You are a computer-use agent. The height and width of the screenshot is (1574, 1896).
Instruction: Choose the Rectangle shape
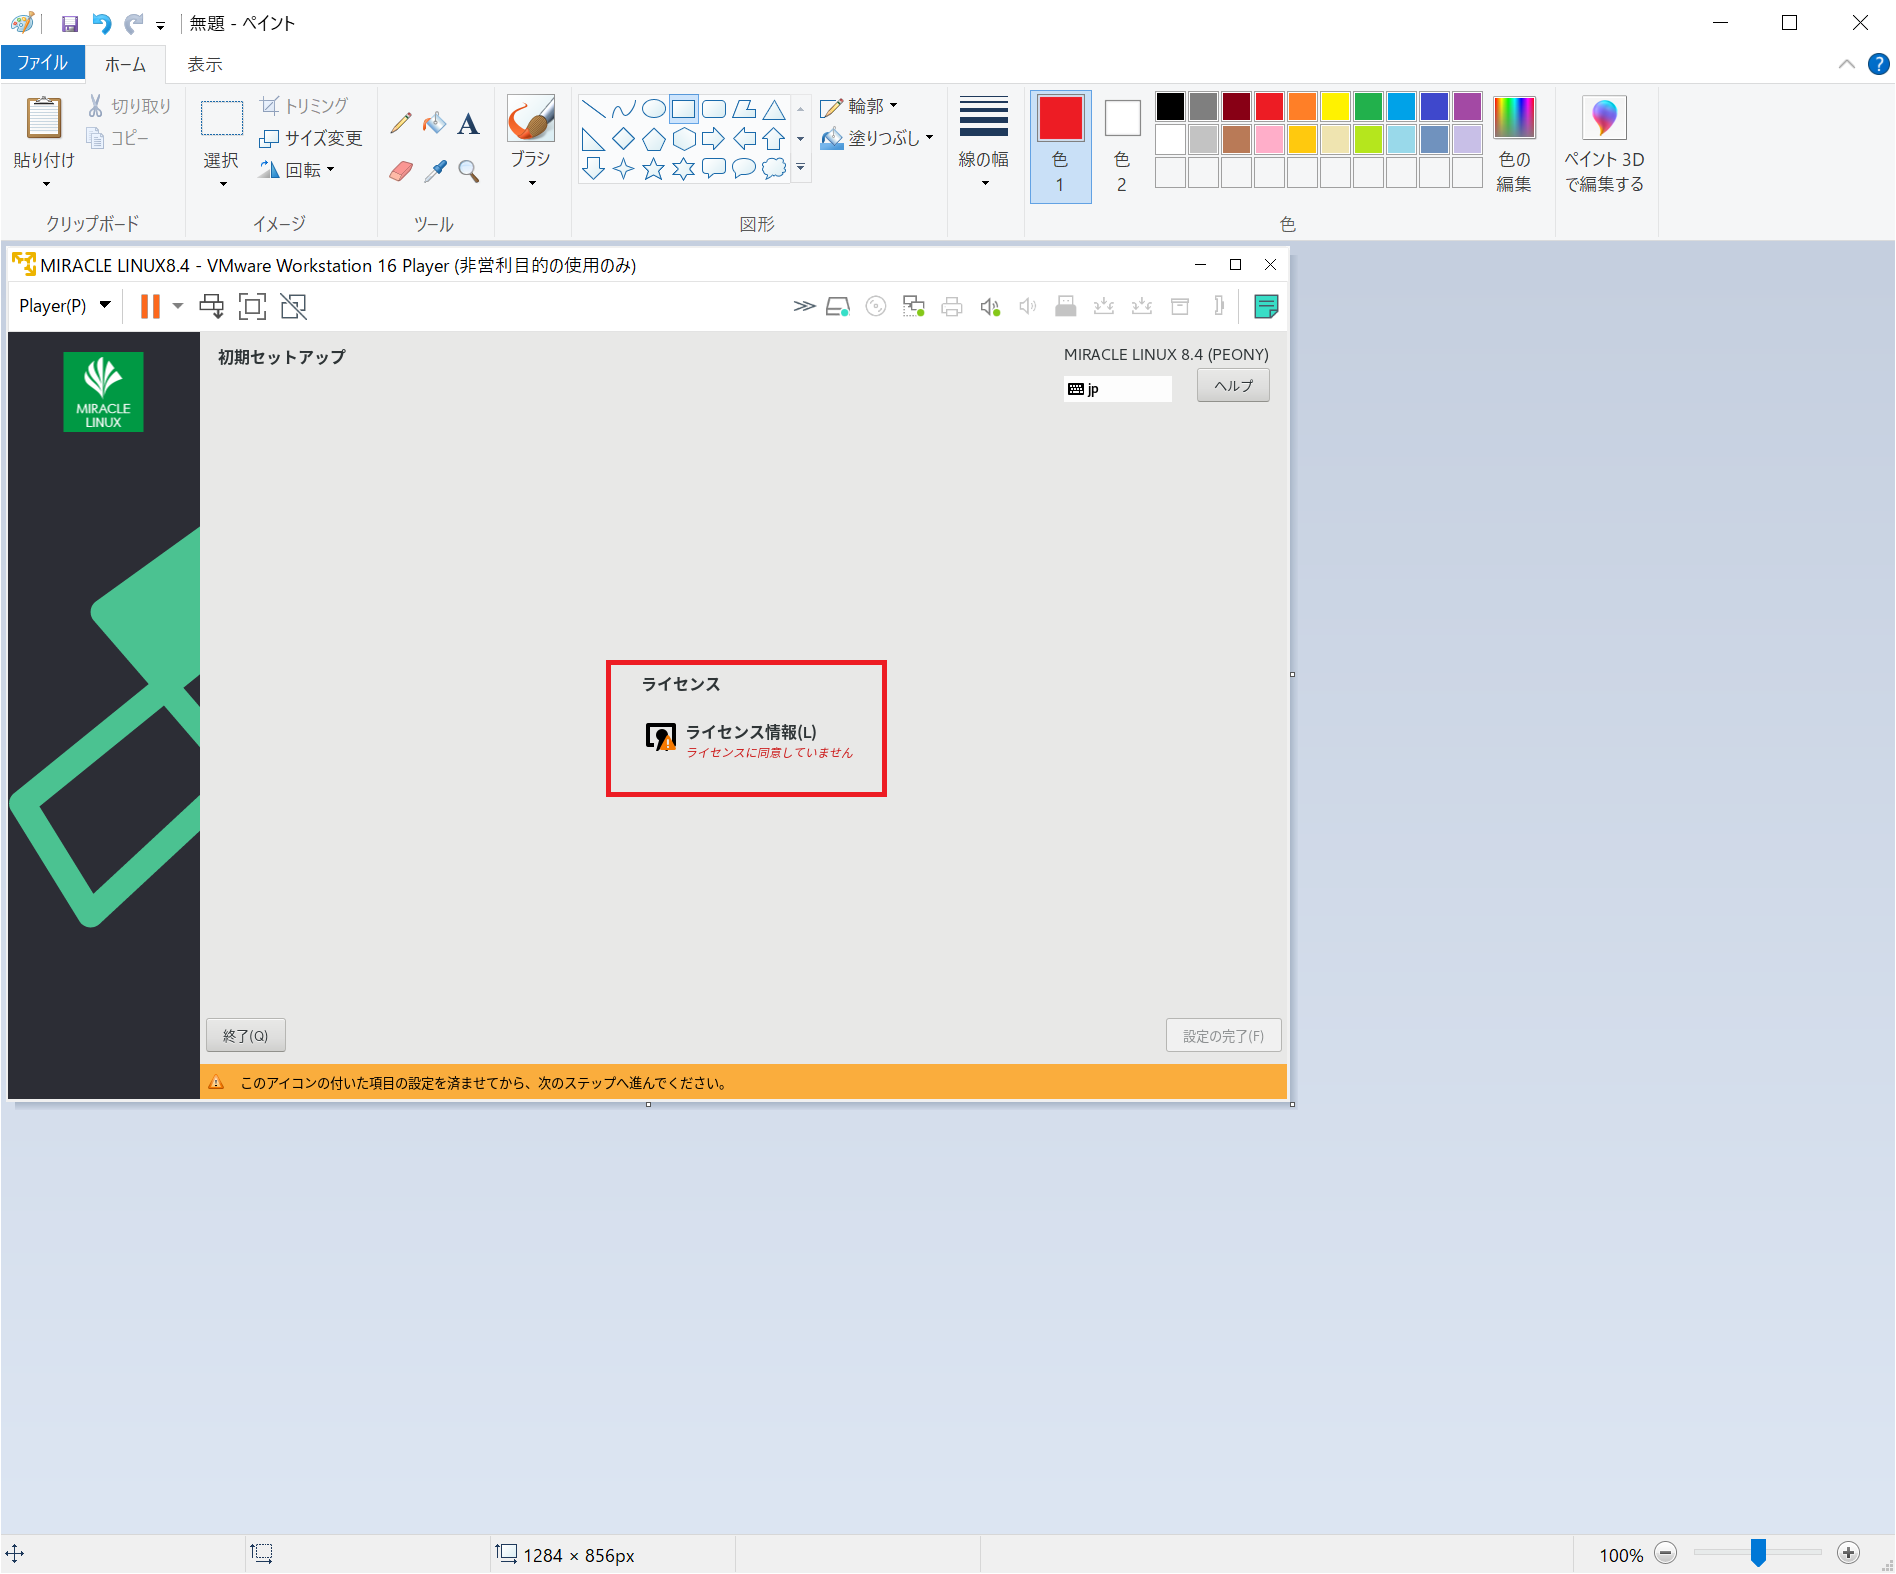coord(683,109)
